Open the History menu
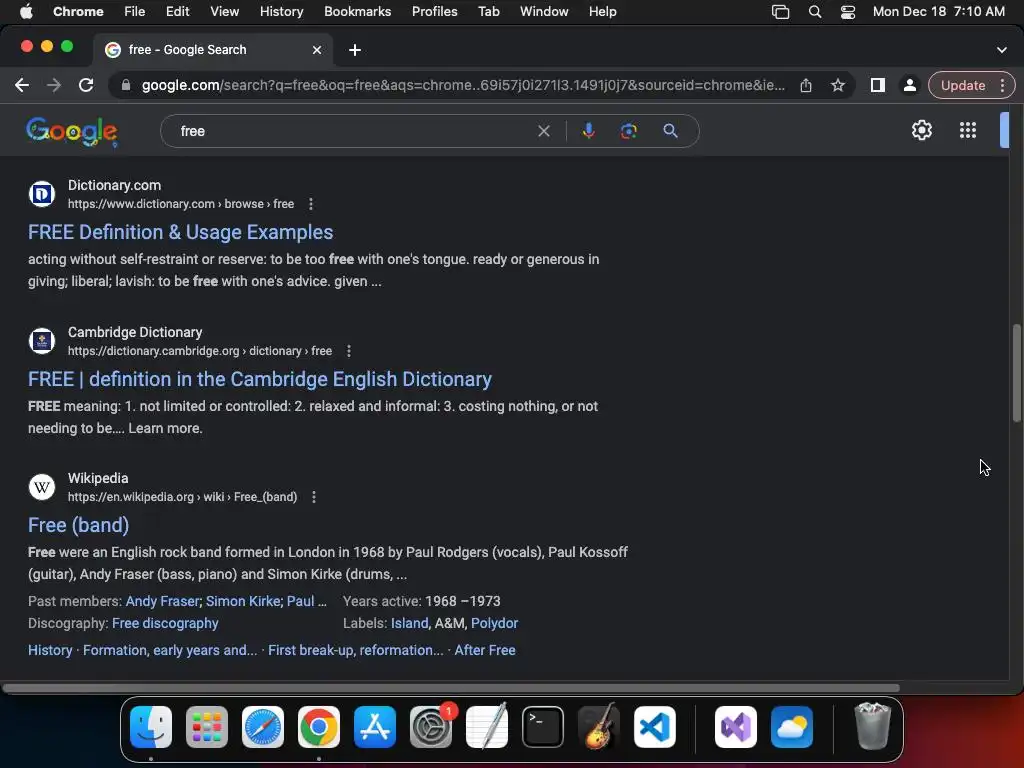The height and width of the screenshot is (768, 1024). click(281, 11)
